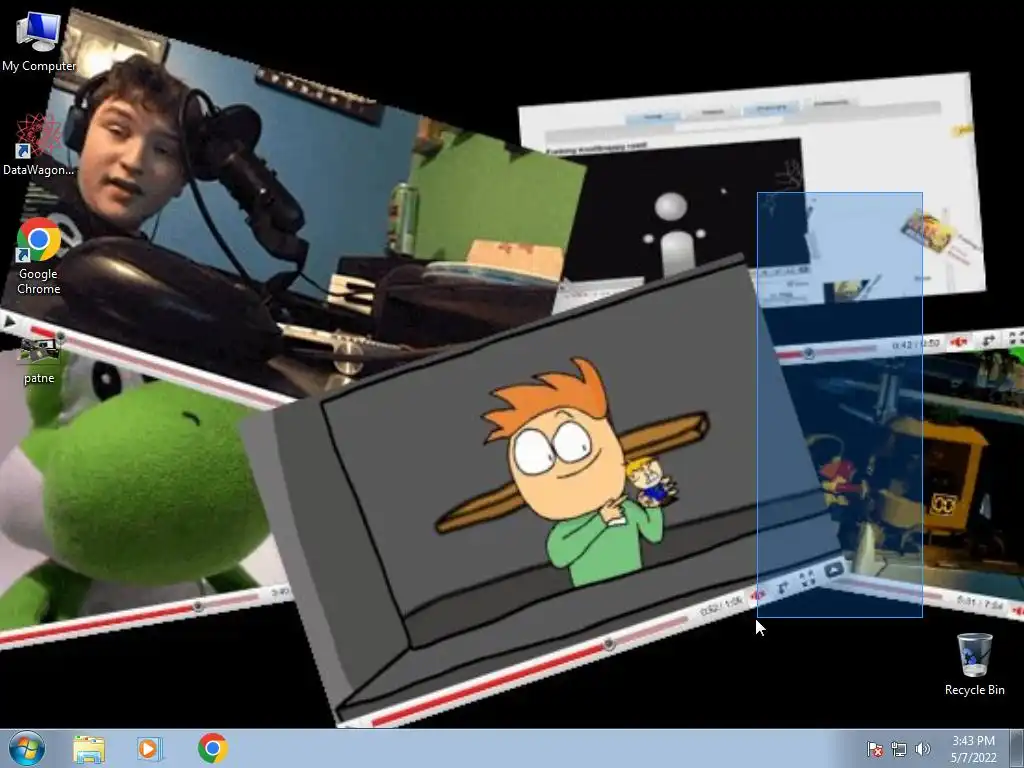Viewport: 1024px width, 768px height.
Task: Click the Yoshi plush video's seek knob
Action: (x=198, y=607)
